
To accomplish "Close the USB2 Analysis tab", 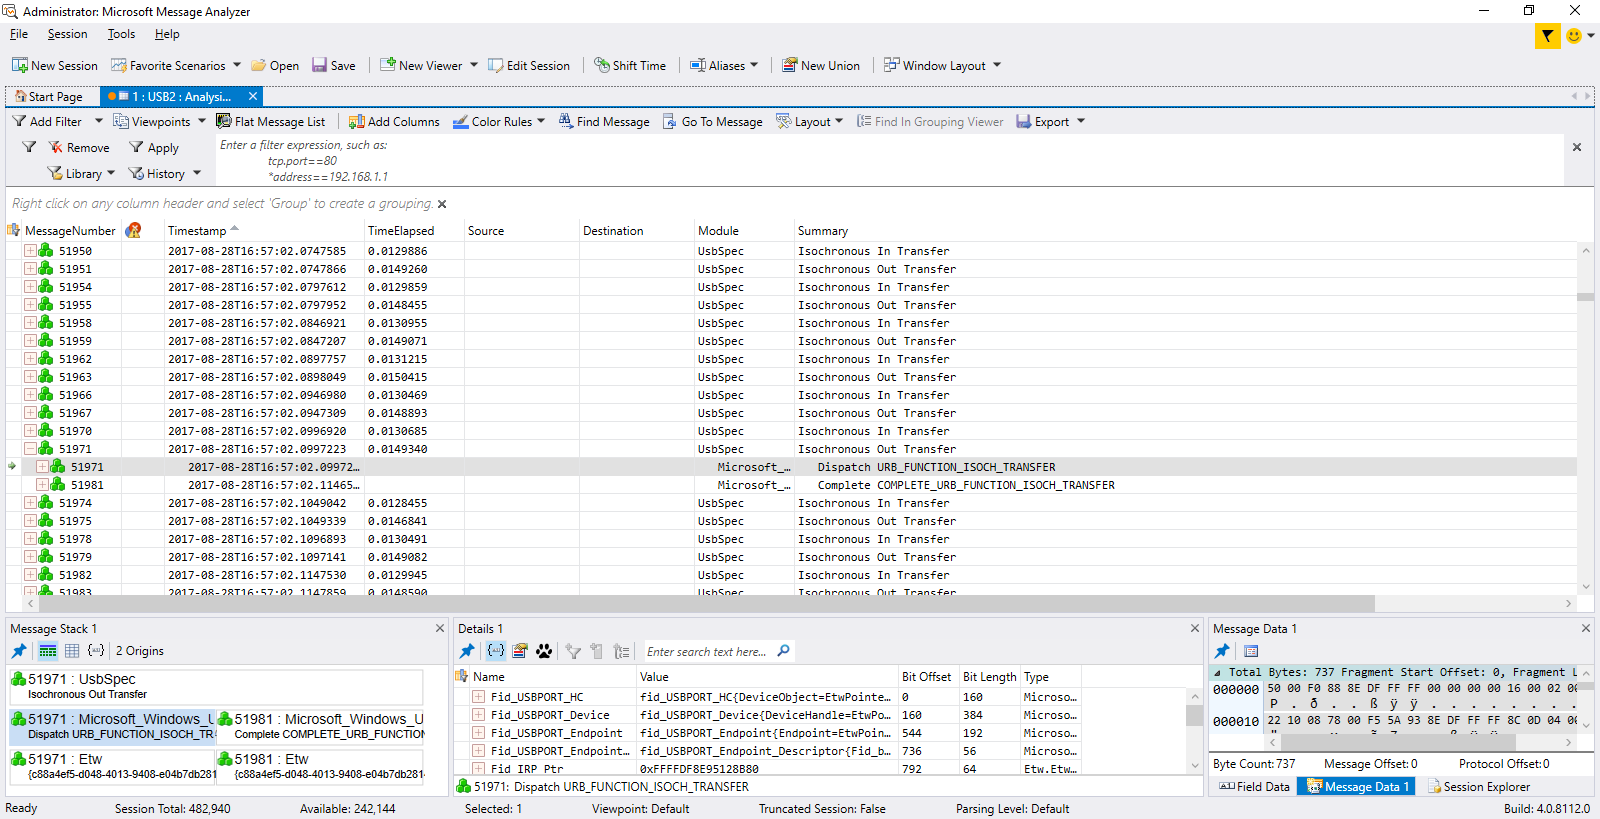I will [253, 96].
